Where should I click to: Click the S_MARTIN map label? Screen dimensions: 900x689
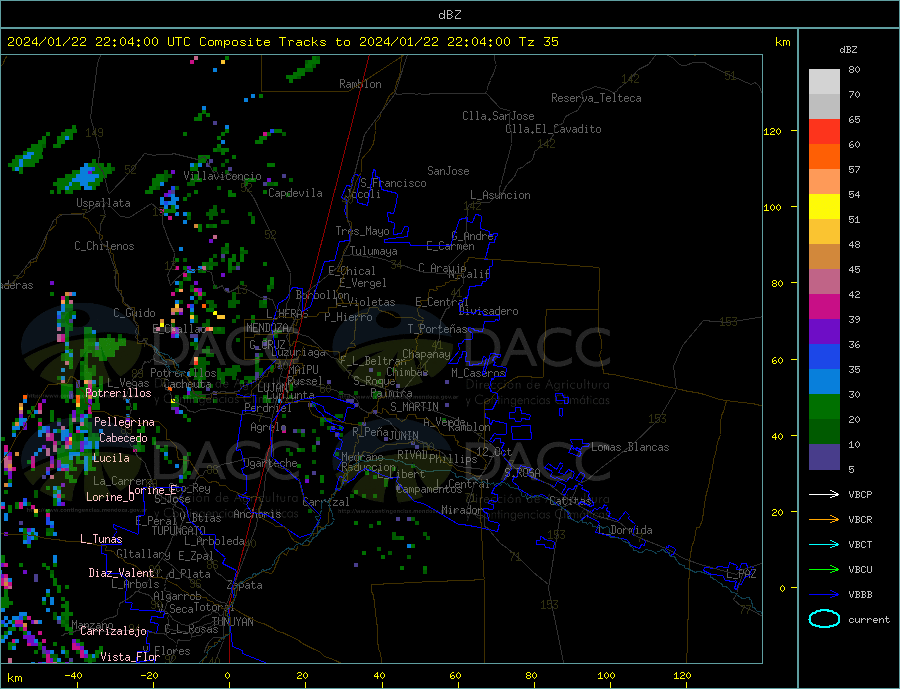(x=414, y=407)
